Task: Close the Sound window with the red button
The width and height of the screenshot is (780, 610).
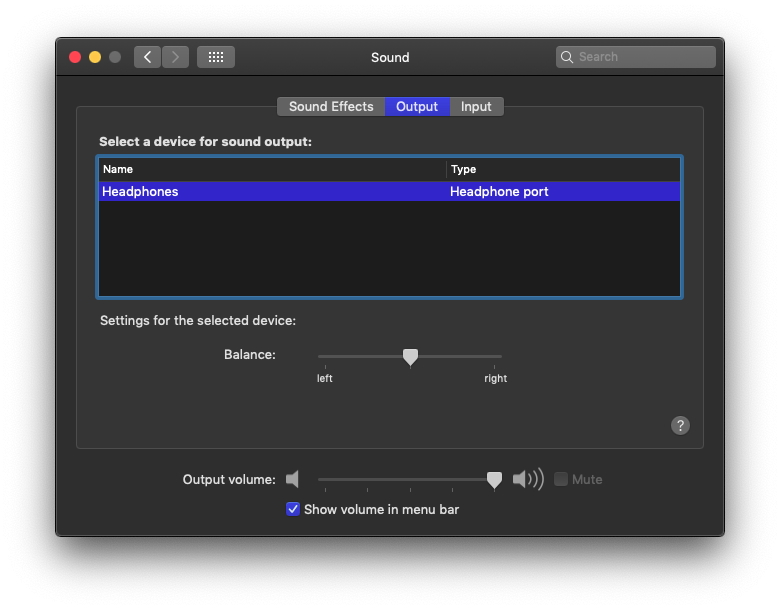Action: click(75, 57)
